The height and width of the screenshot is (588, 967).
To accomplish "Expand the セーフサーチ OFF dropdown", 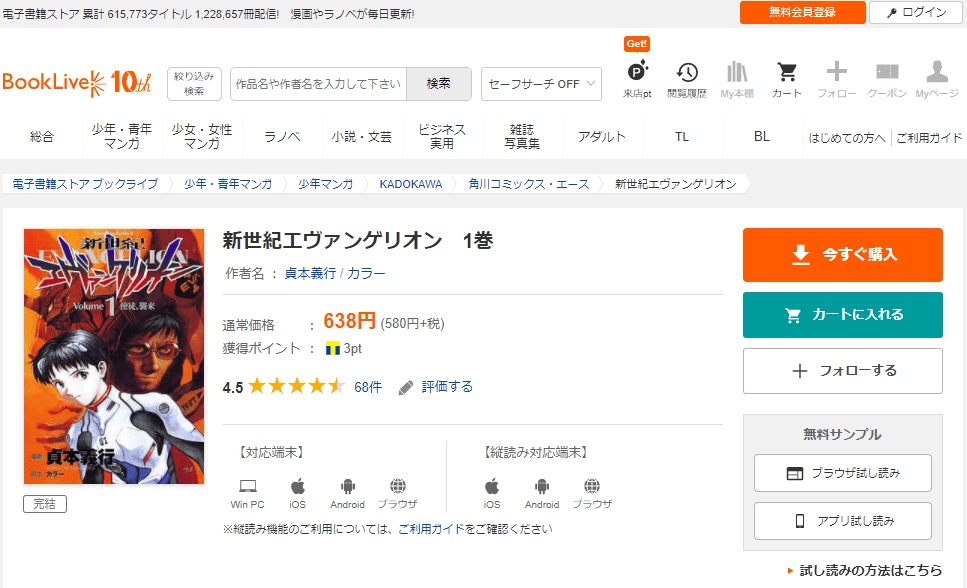I will pos(541,84).
